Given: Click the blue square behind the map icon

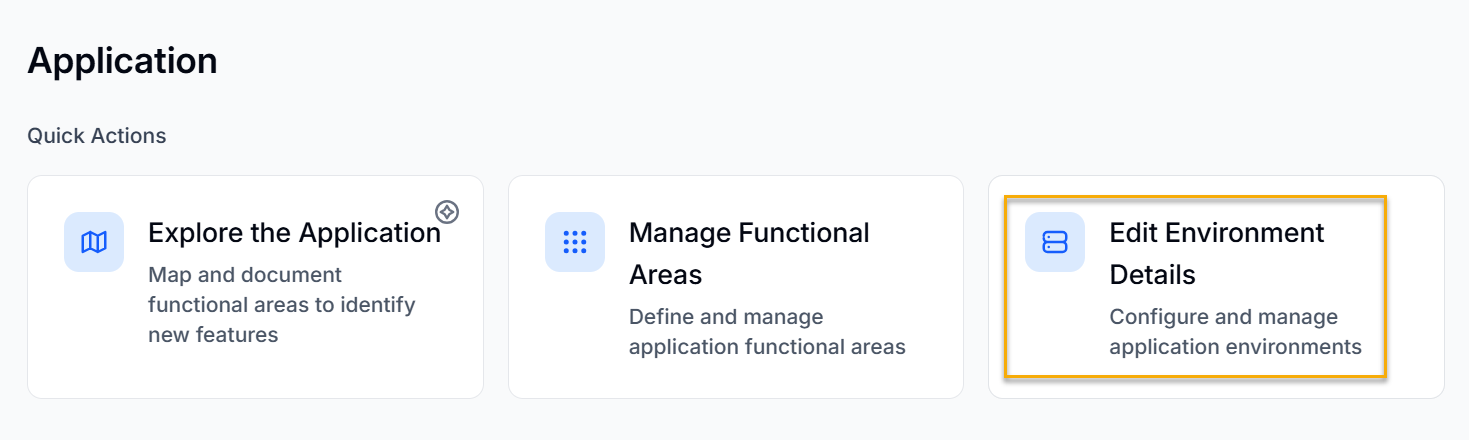Looking at the screenshot, I should [74, 222].
